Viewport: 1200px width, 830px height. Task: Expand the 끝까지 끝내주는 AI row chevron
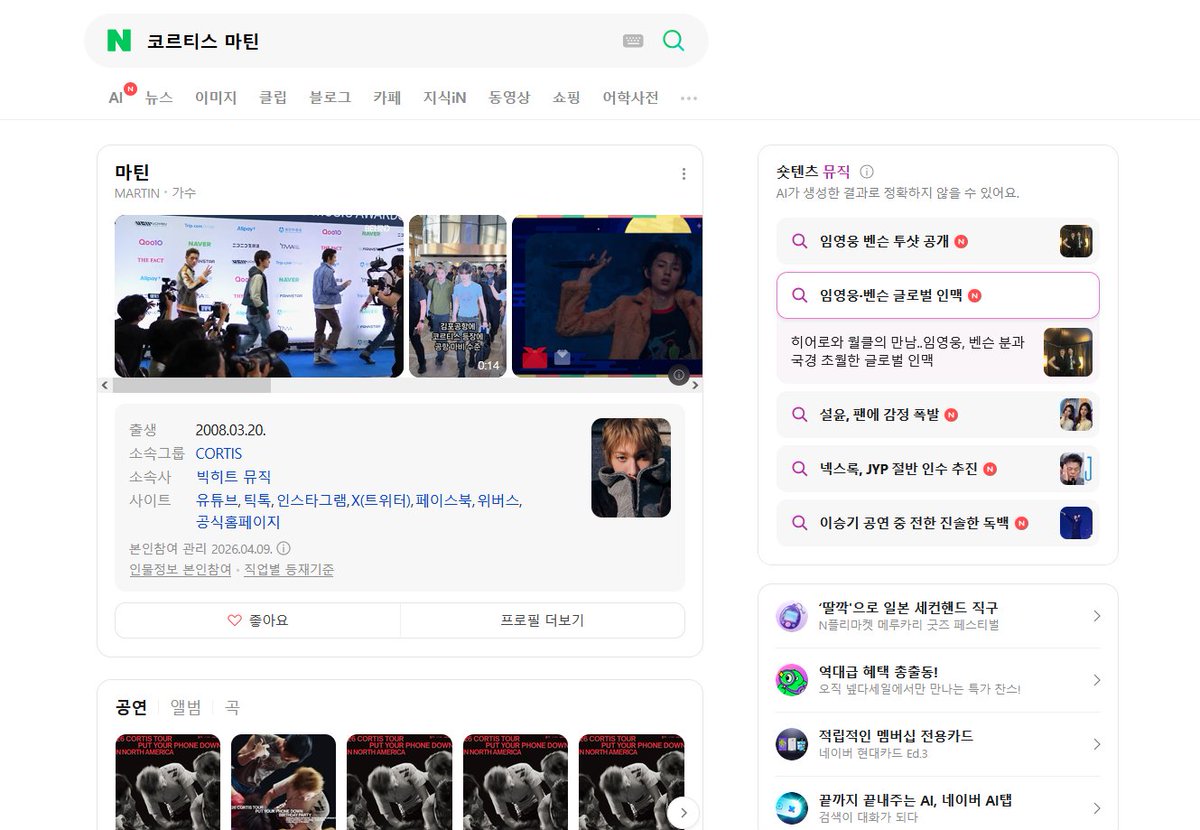coord(1096,808)
